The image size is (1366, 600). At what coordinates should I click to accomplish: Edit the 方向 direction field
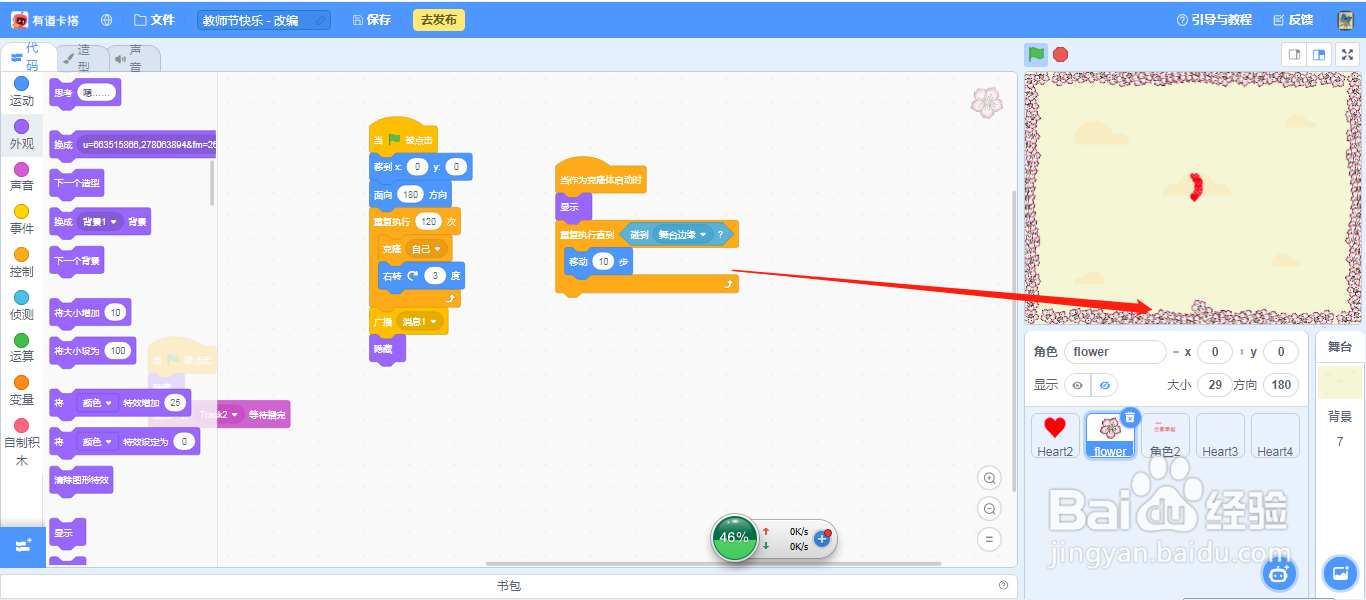point(1280,385)
